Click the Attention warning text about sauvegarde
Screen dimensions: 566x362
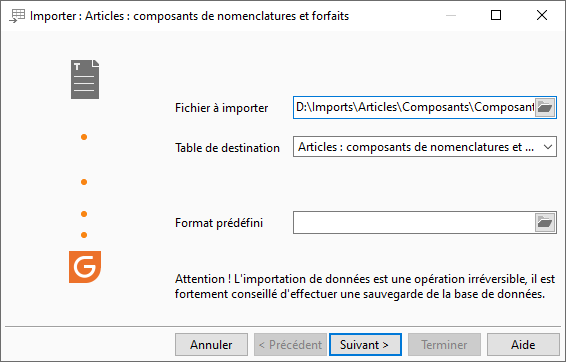pyautogui.click(x=365, y=286)
